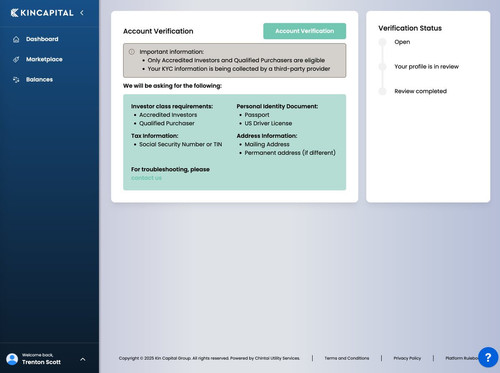The width and height of the screenshot is (500, 373).
Task: Click the 'Review completed' label
Action: [x=420, y=91]
